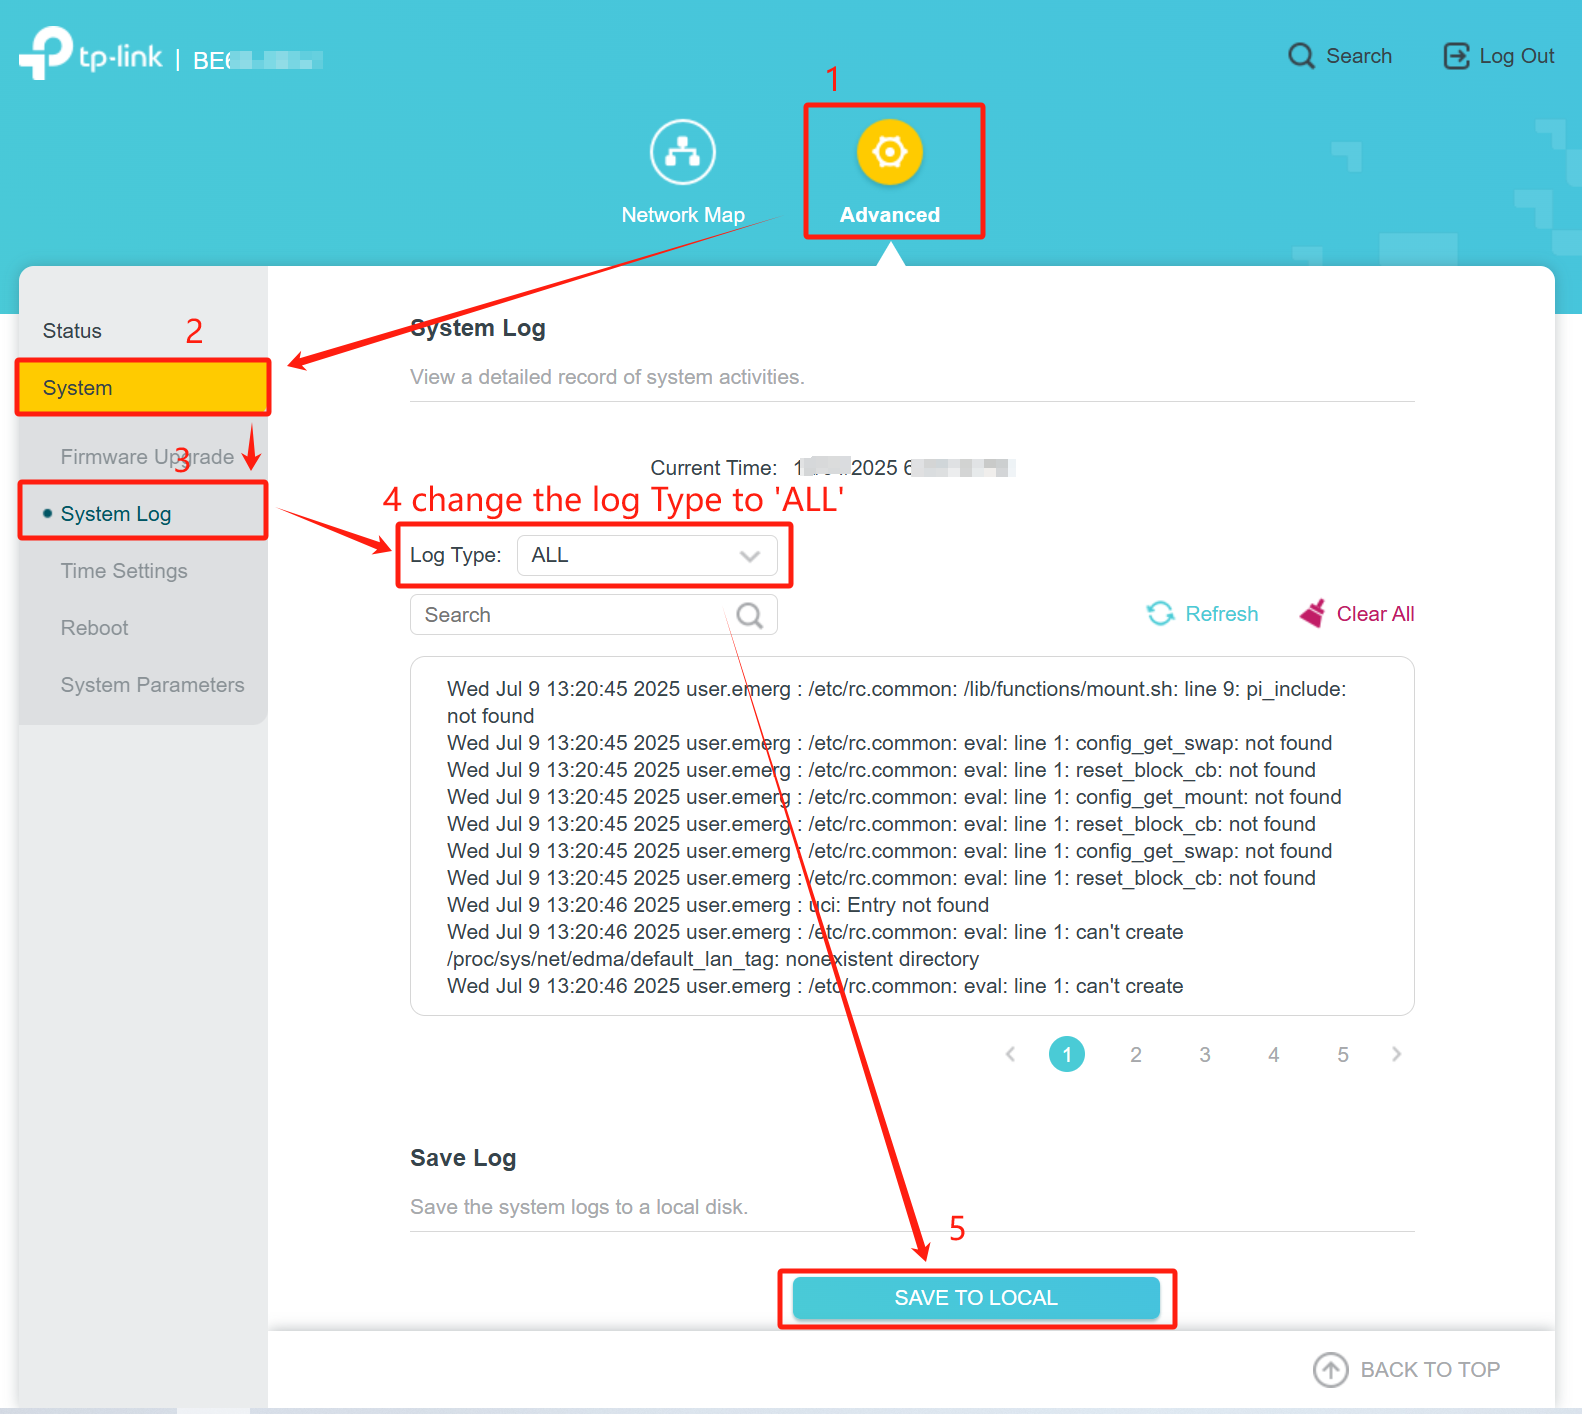
Task: Click the Save Log heading
Action: point(463,1158)
